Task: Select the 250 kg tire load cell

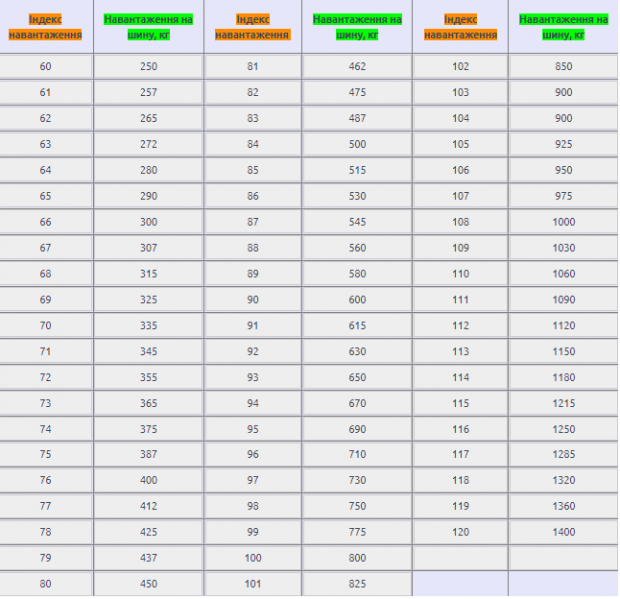Action: click(x=149, y=67)
